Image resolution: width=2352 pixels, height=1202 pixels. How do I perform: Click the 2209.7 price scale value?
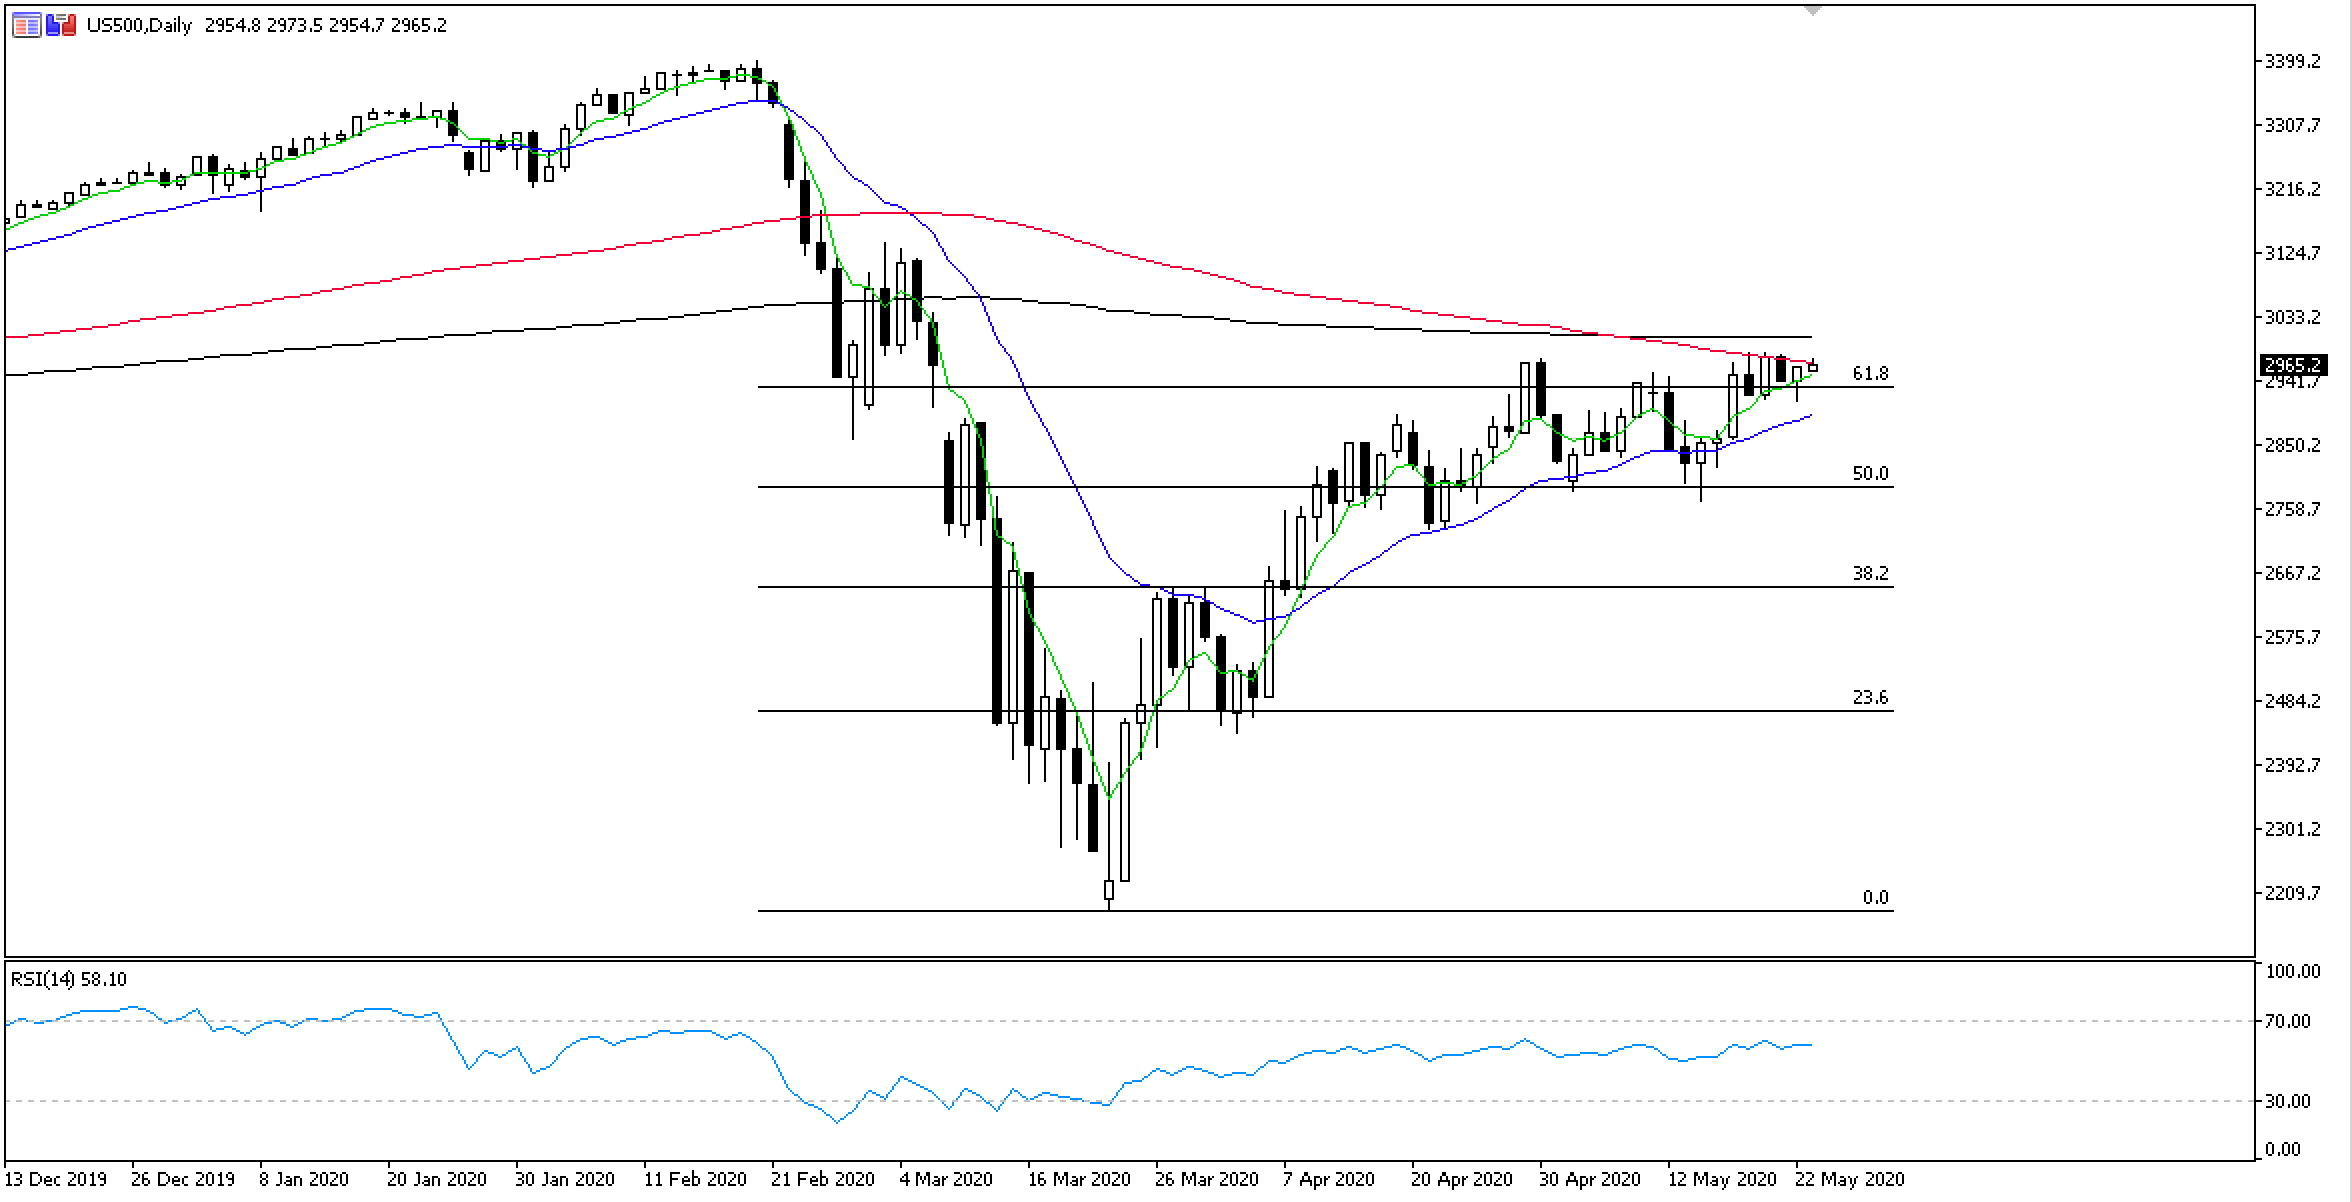2291,893
